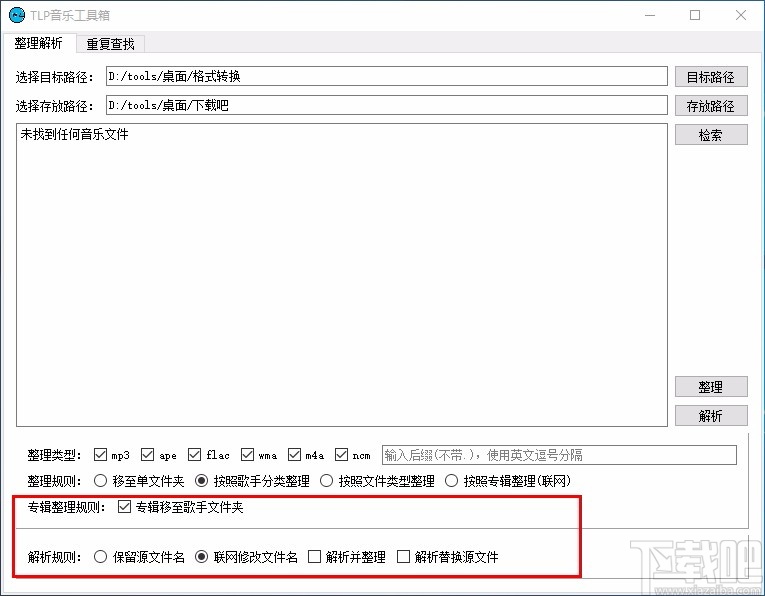Uncheck the ape file type checkbox
This screenshot has height=596, width=765.
(147, 455)
